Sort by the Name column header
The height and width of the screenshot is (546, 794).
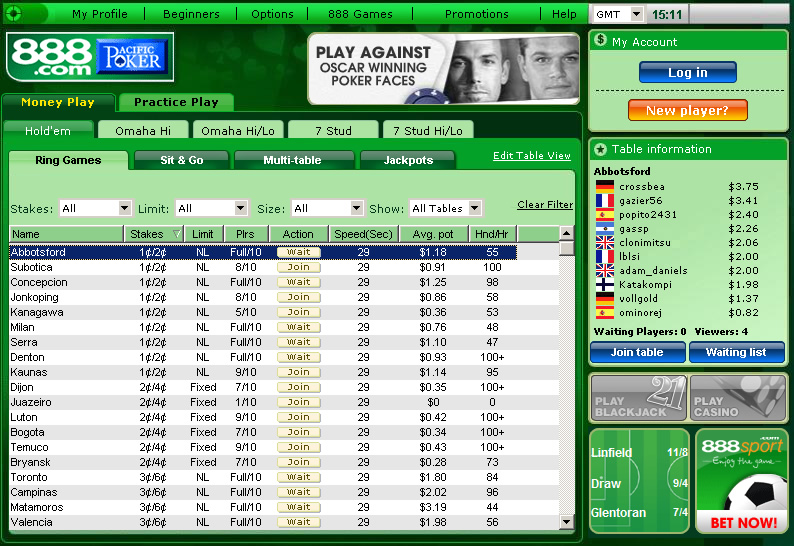66,234
